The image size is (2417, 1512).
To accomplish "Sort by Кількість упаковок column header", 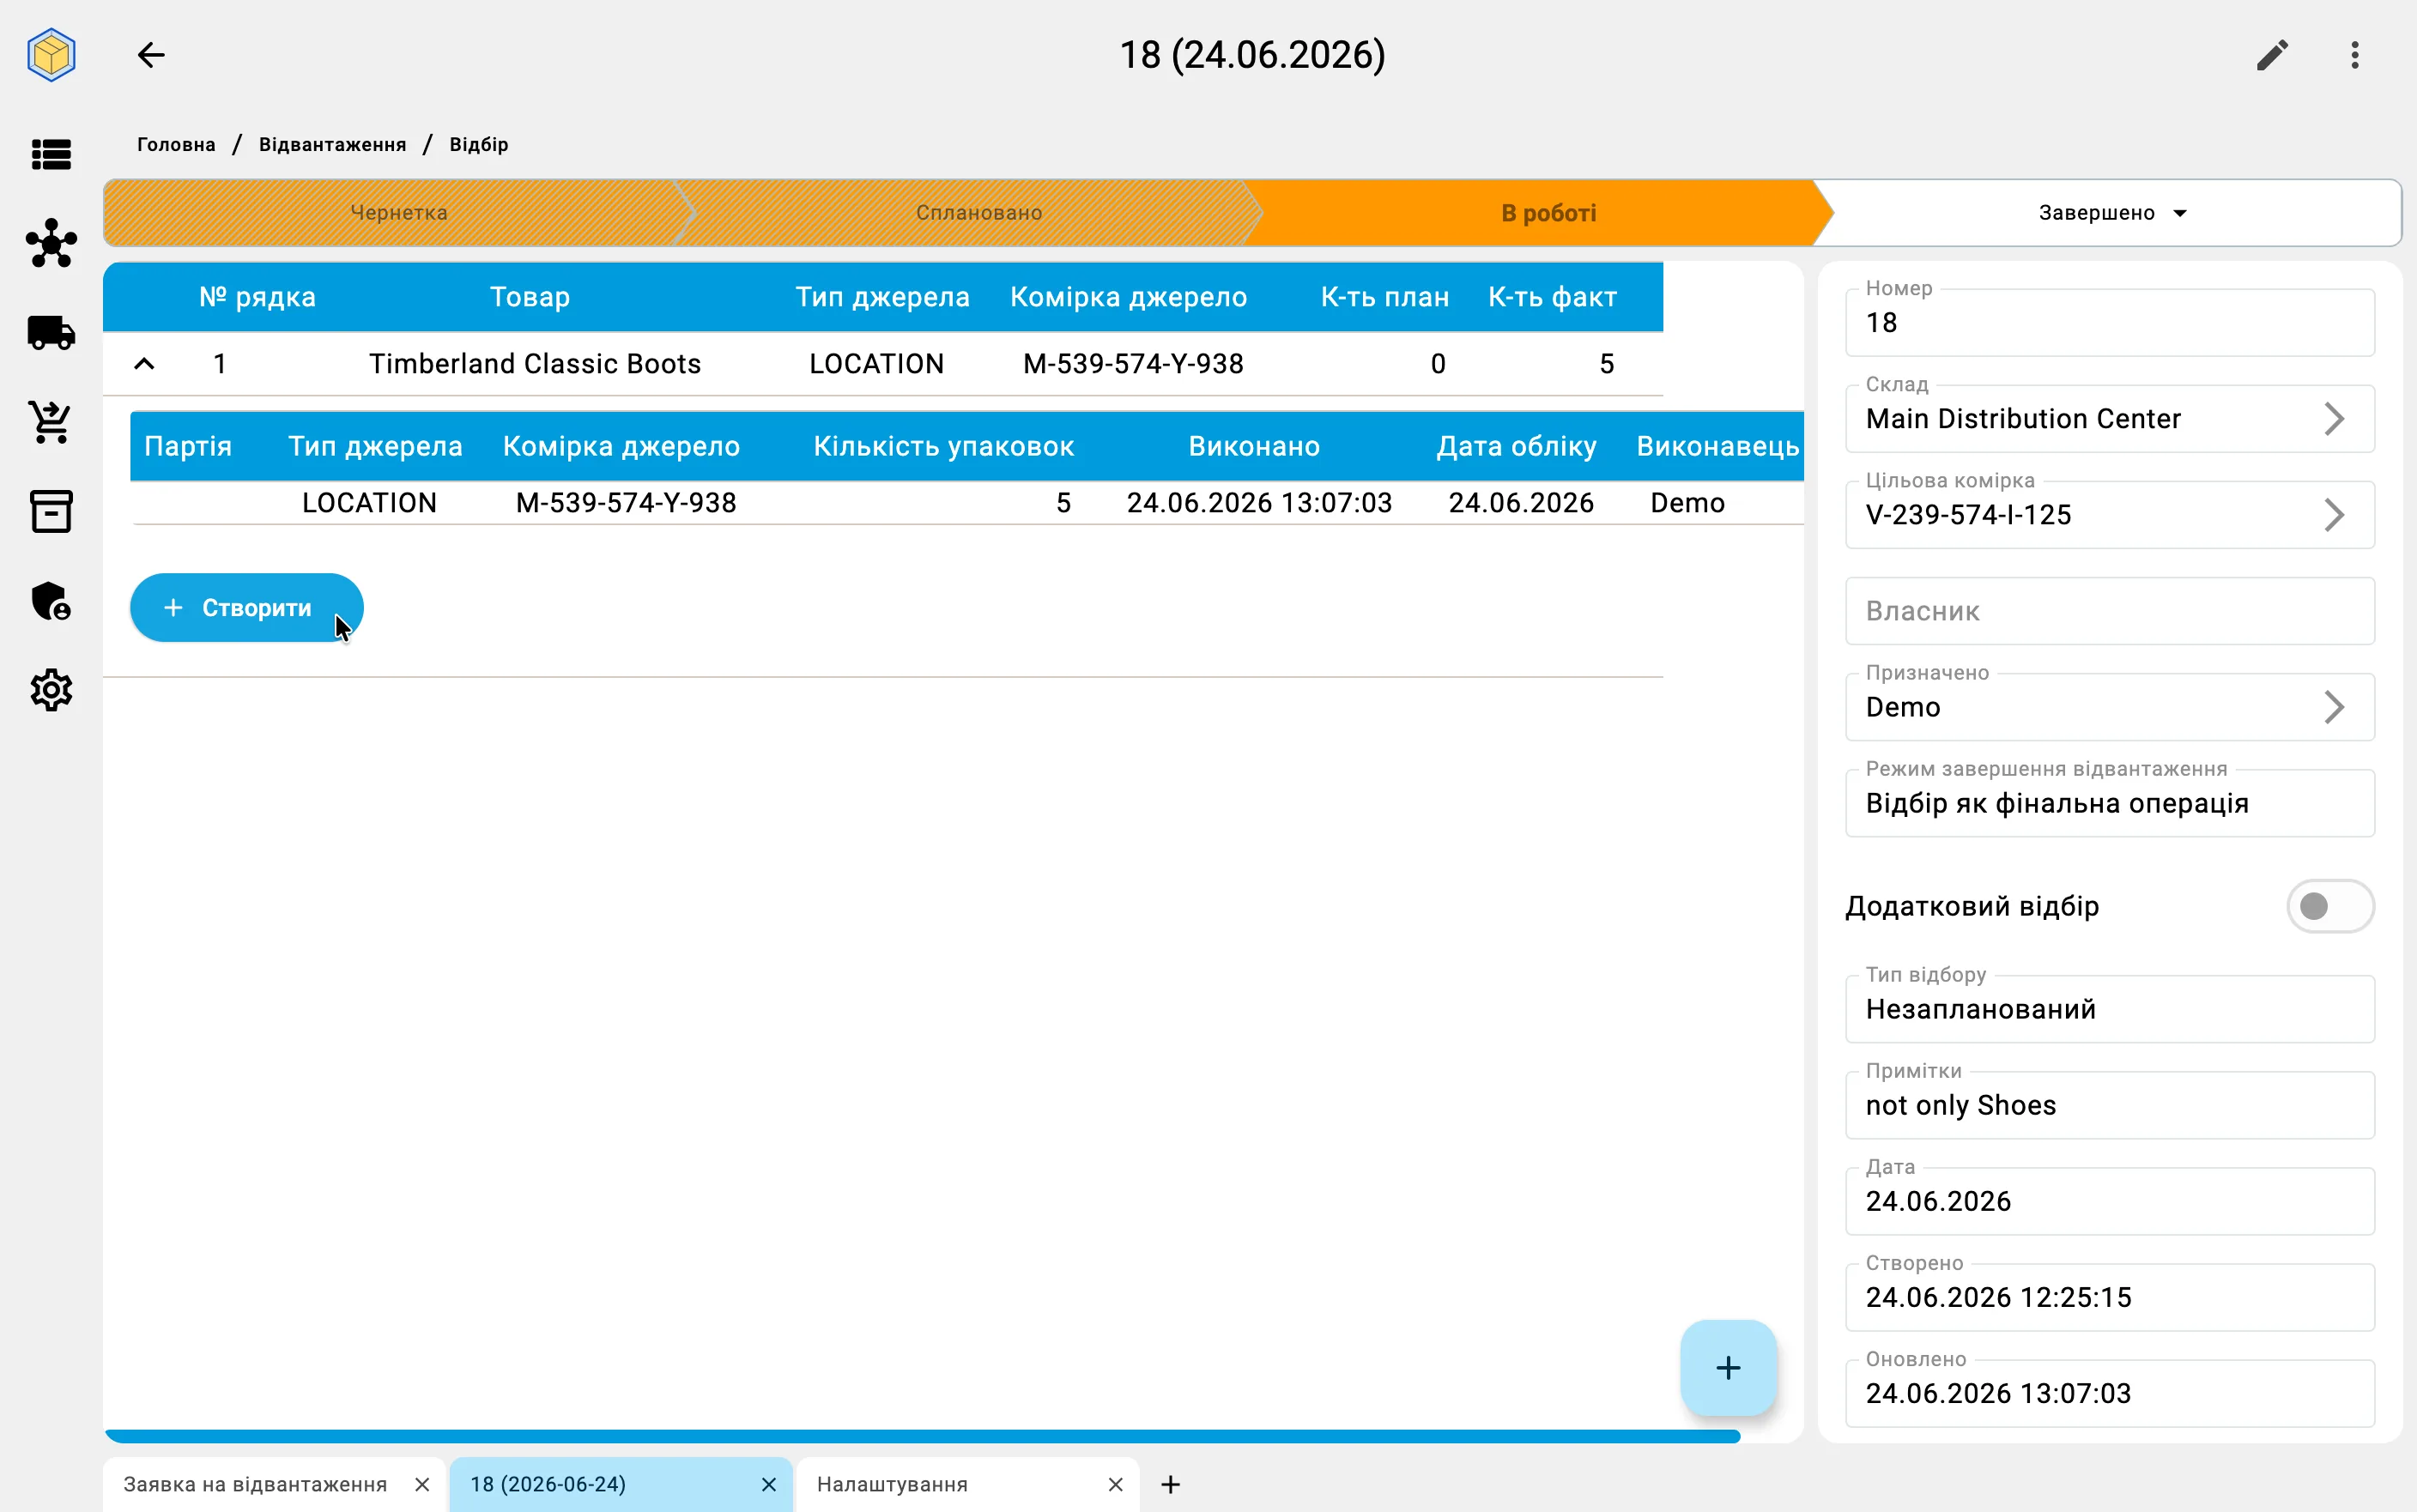I will tap(943, 446).
